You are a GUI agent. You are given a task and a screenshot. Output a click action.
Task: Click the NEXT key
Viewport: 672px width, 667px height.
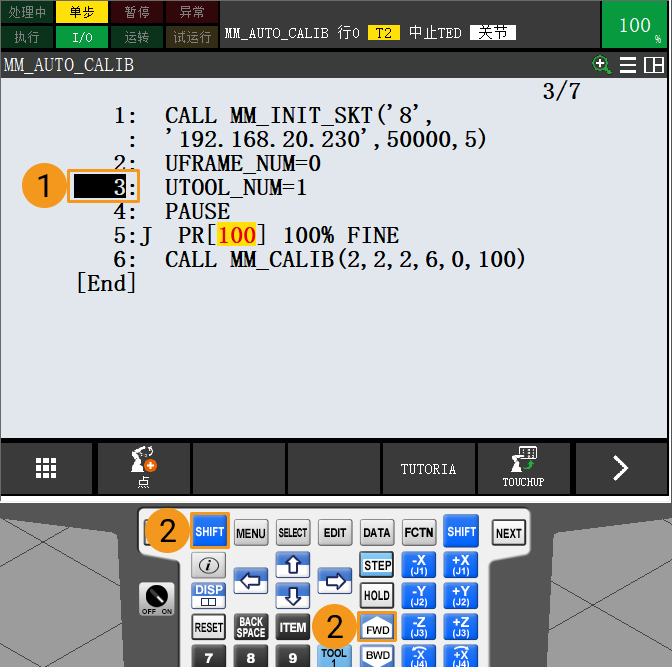(x=509, y=533)
